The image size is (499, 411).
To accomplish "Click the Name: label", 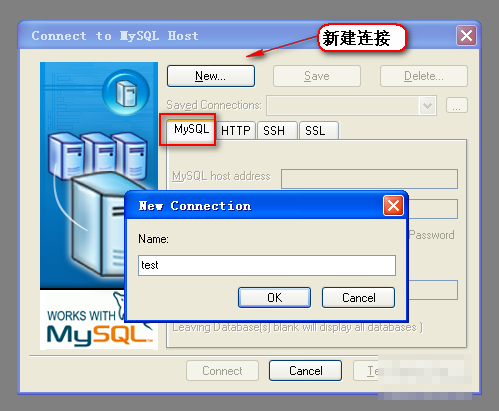I will coord(153,239).
